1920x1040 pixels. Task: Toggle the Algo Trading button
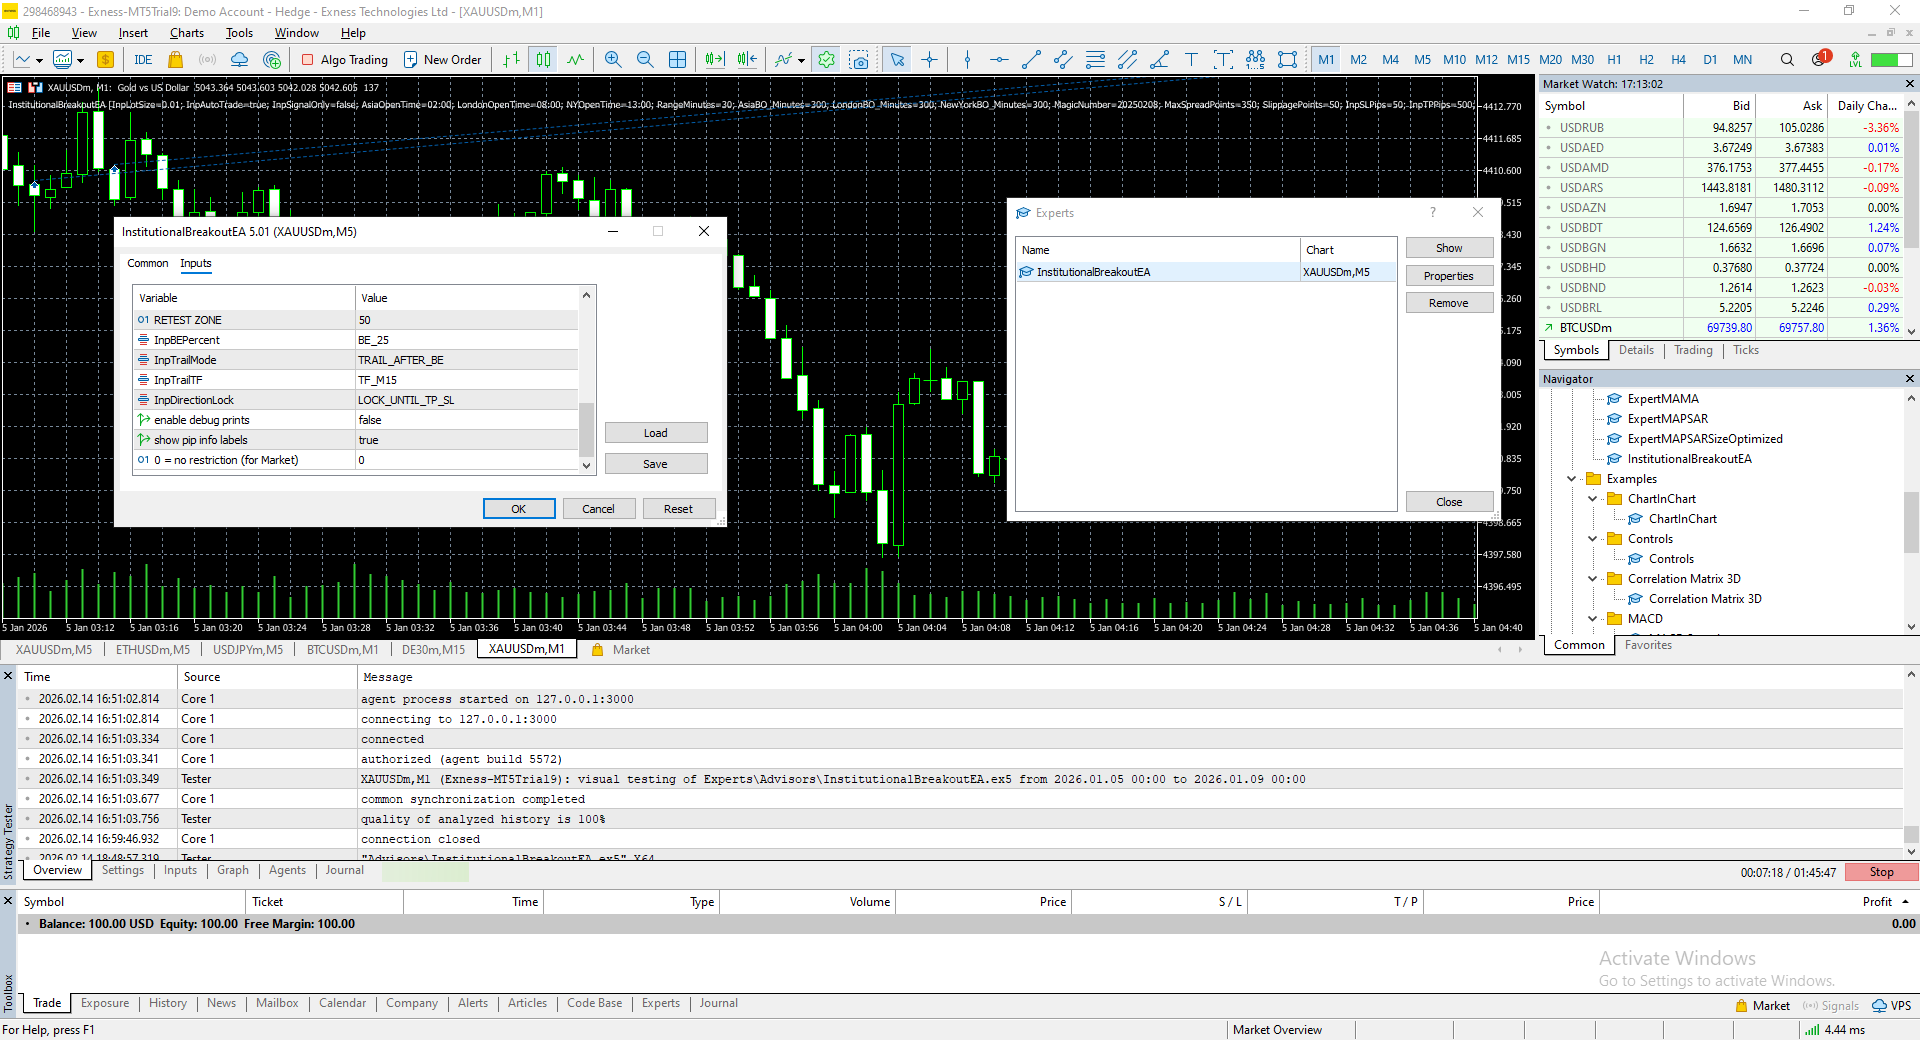click(x=345, y=60)
